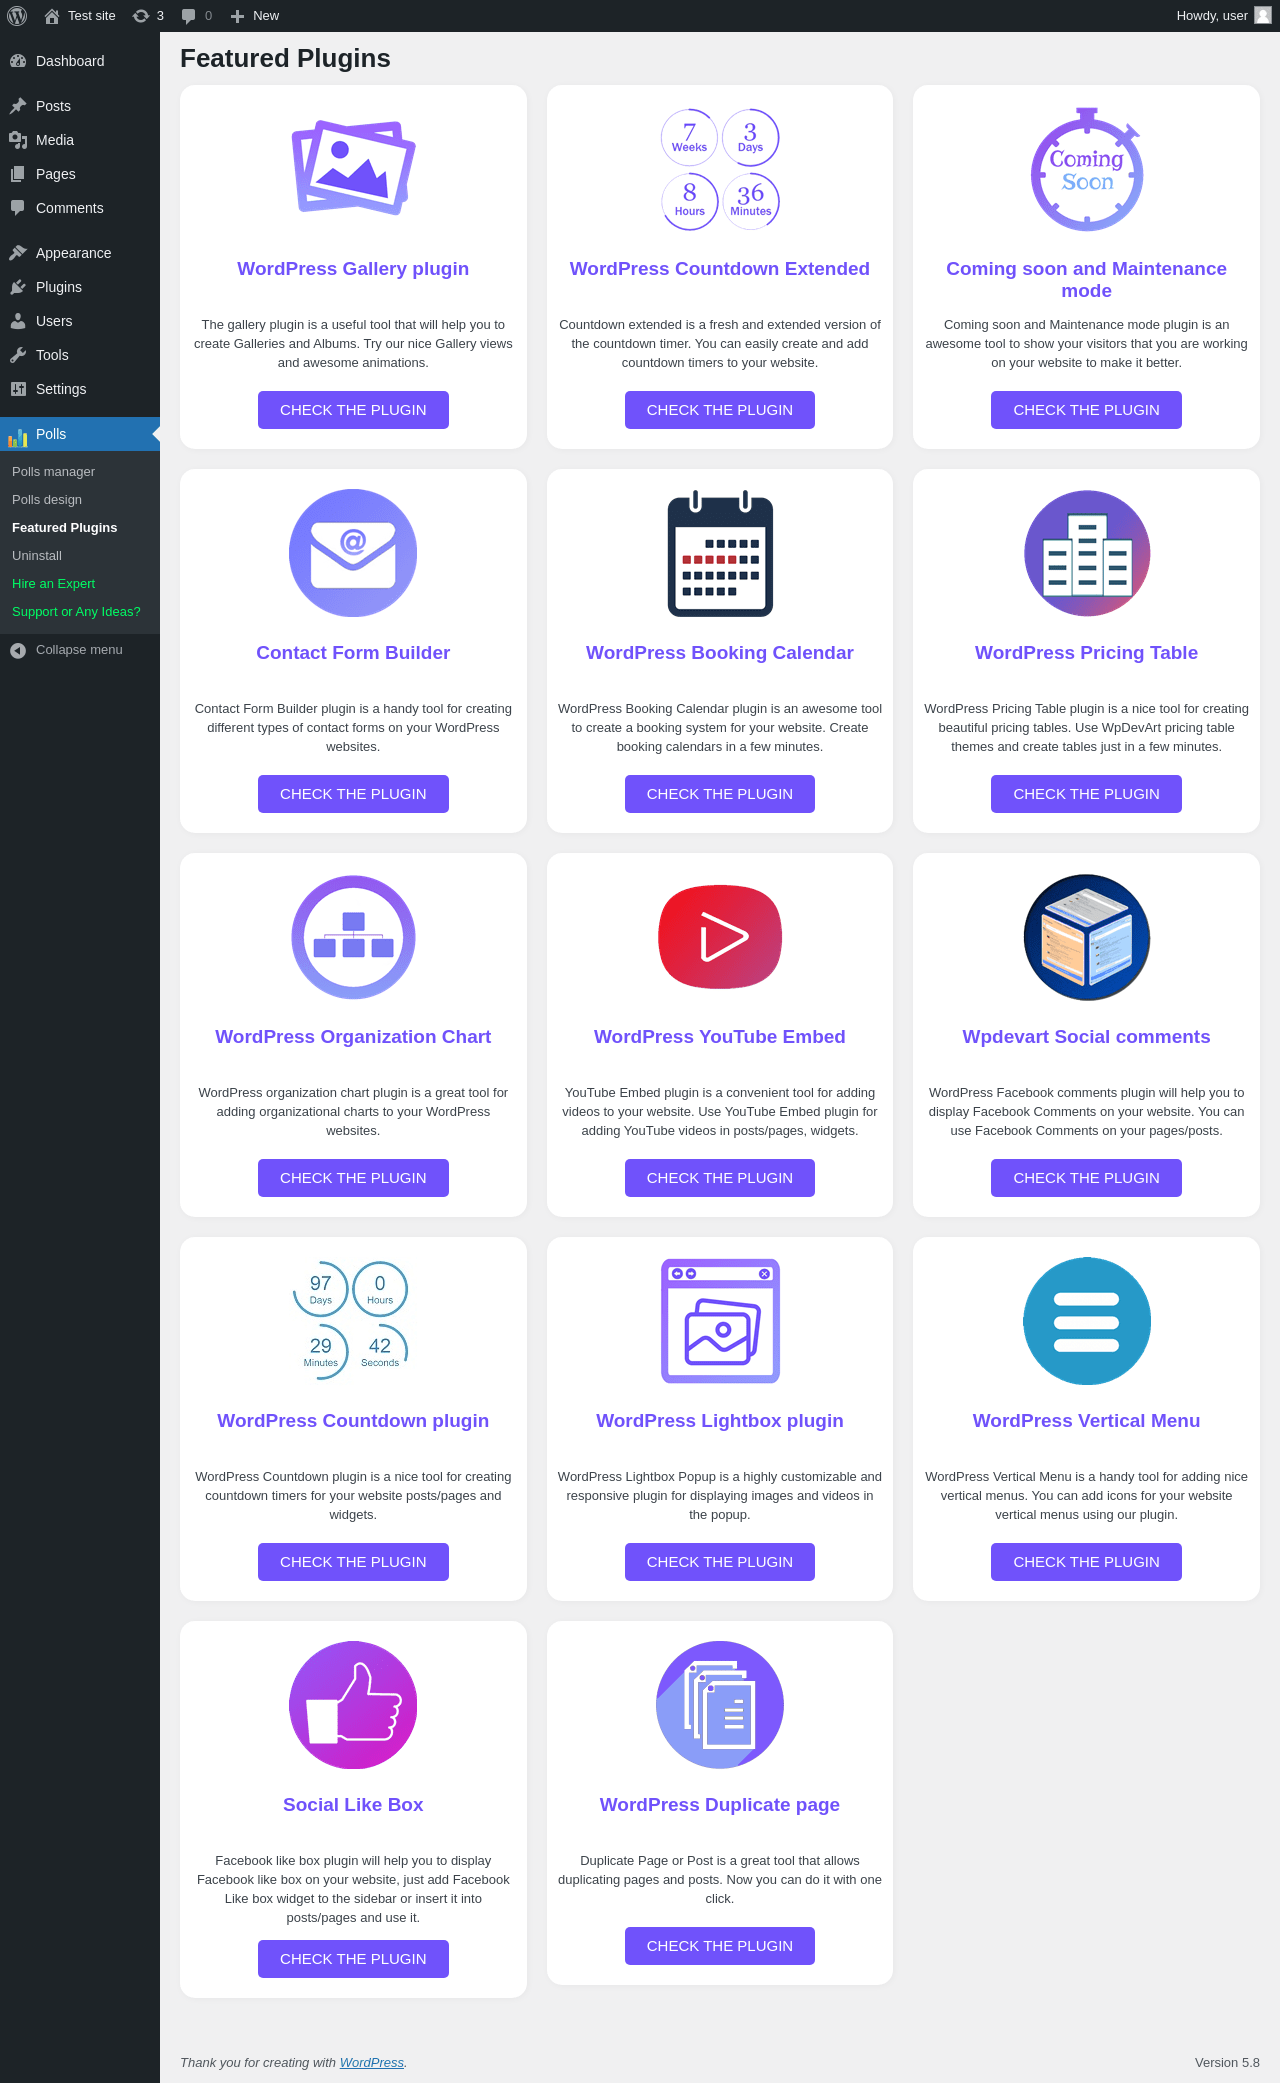This screenshot has height=2083, width=1280.
Task: Click the Booking Calendar icon
Action: point(720,553)
